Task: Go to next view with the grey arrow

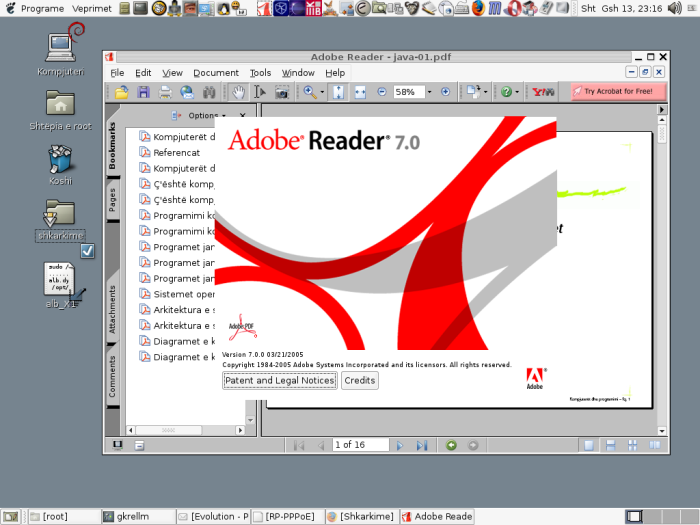Action: point(473,445)
